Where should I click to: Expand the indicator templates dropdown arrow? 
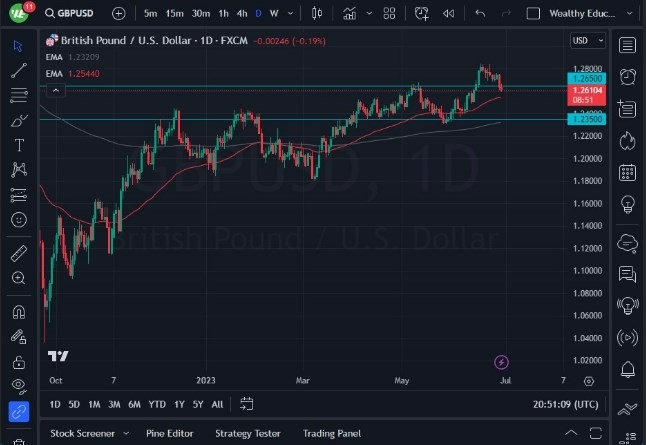369,14
